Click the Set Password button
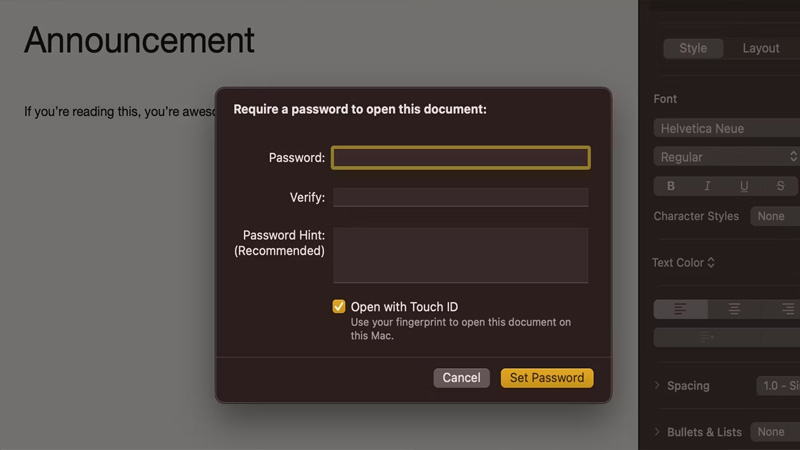This screenshot has height=450, width=800. tap(547, 378)
